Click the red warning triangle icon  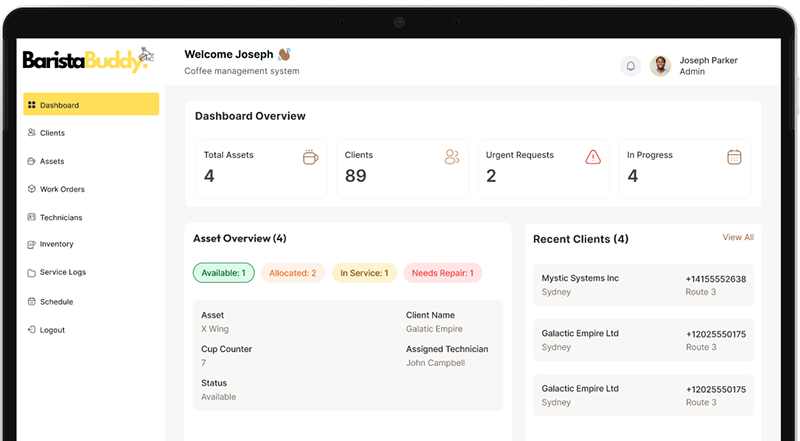click(593, 157)
